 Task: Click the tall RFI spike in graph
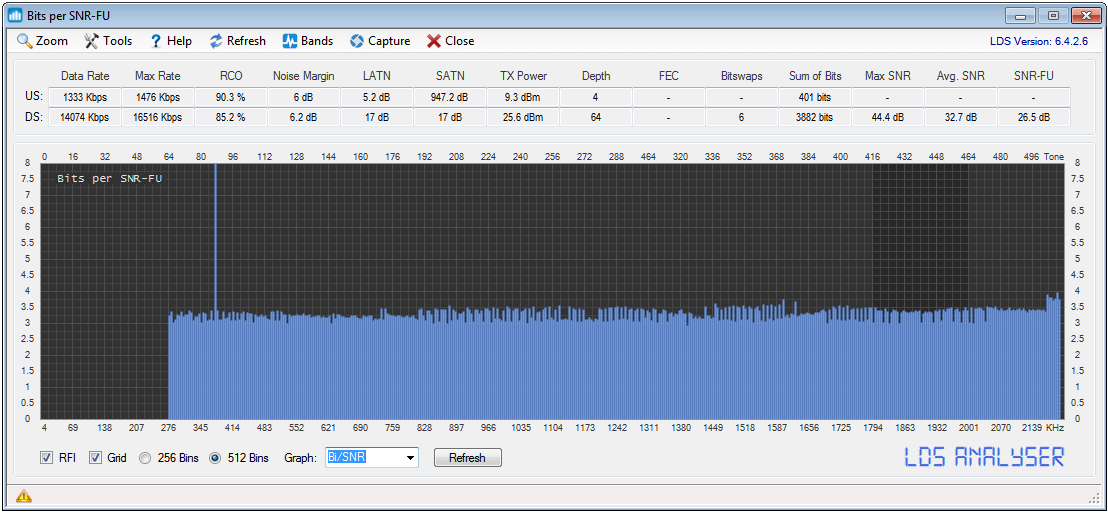[x=215, y=240]
